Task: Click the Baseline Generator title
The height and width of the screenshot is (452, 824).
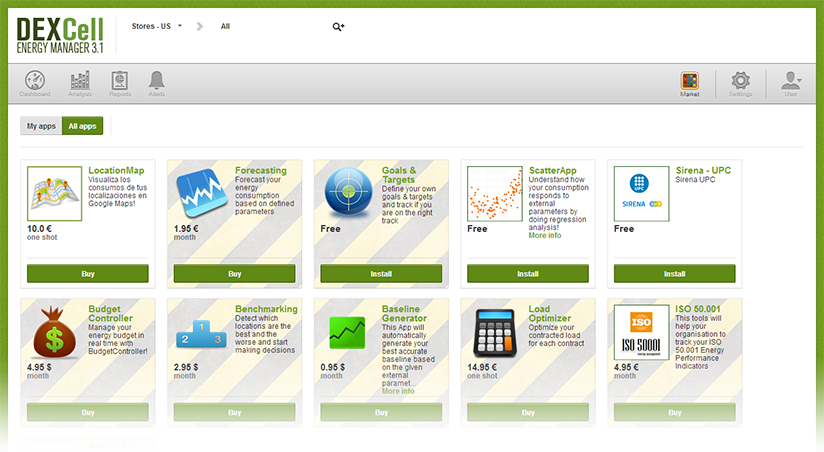Action: (x=404, y=314)
